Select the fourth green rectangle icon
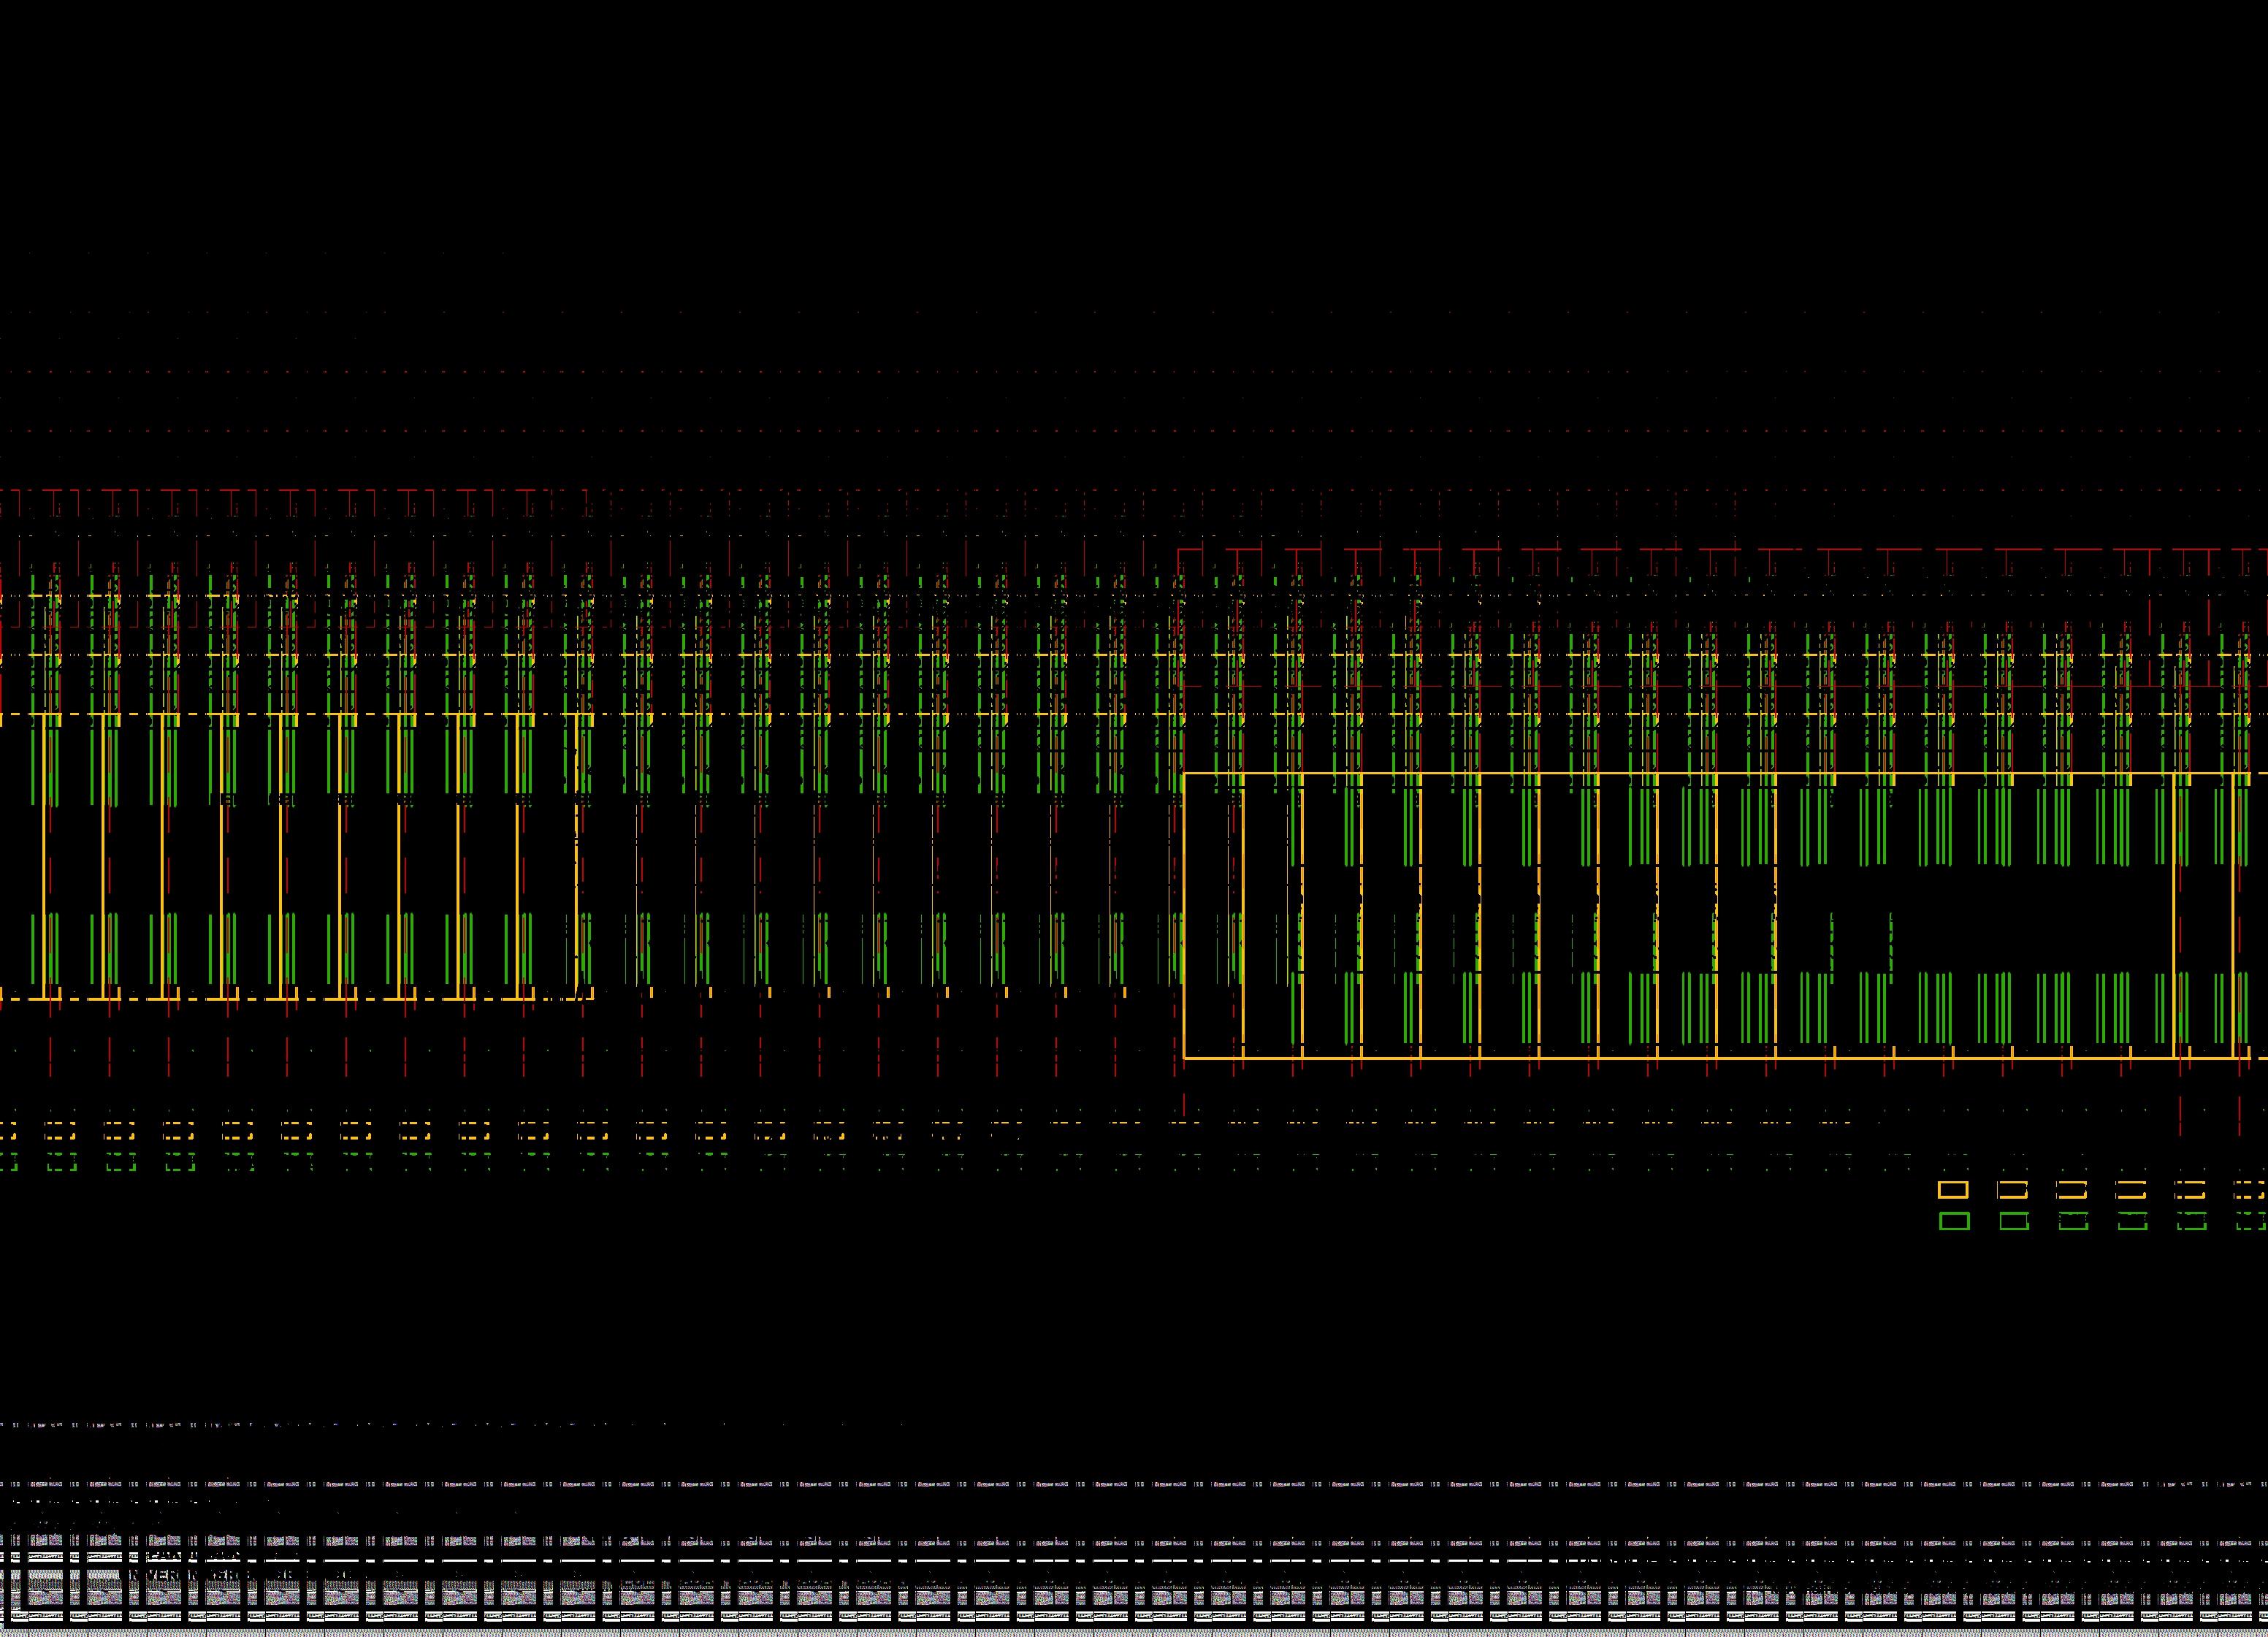This screenshot has height=1637, width=2268. (x=2132, y=1221)
